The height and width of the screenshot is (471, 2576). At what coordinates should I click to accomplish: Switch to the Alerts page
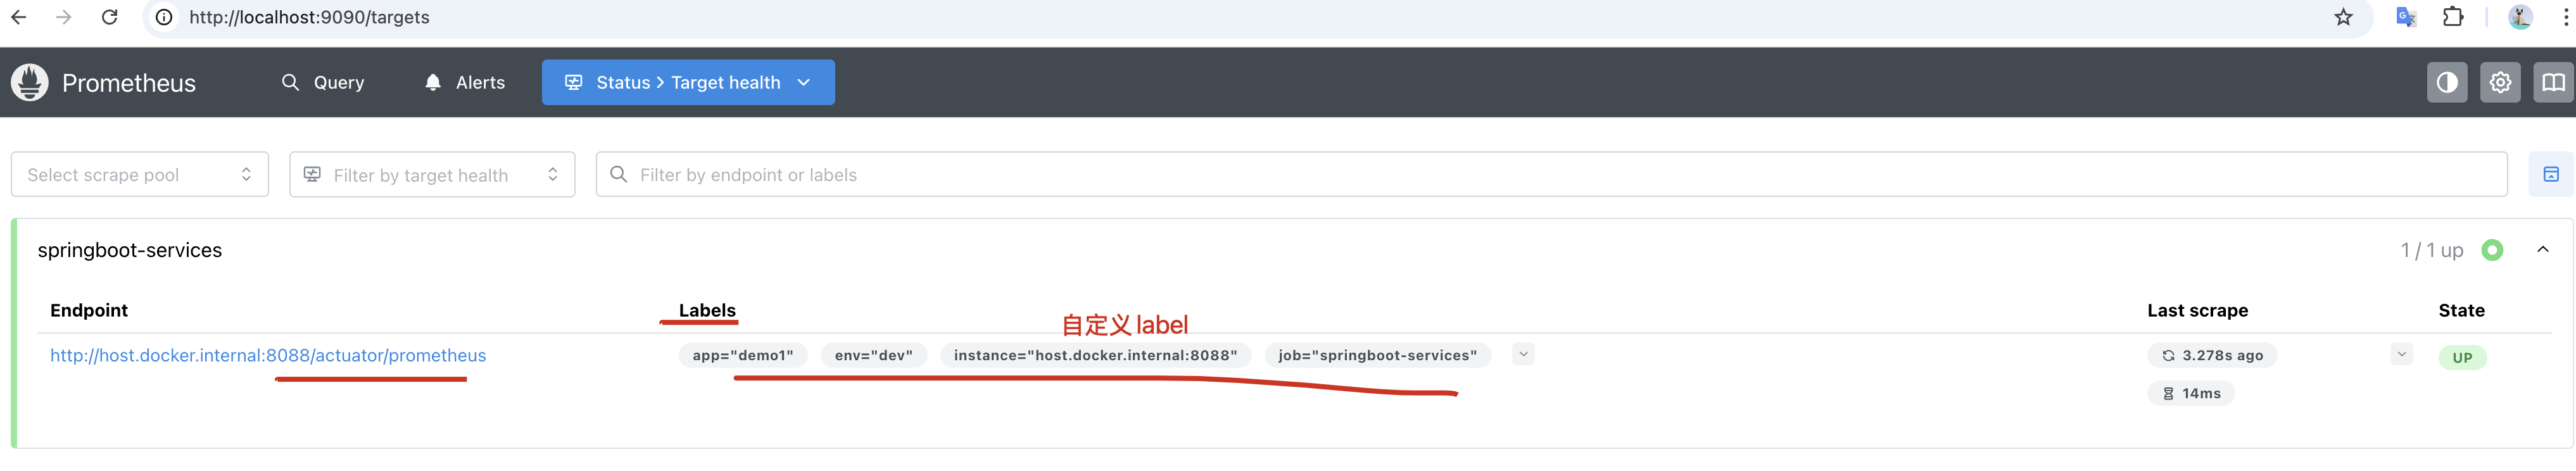478,83
